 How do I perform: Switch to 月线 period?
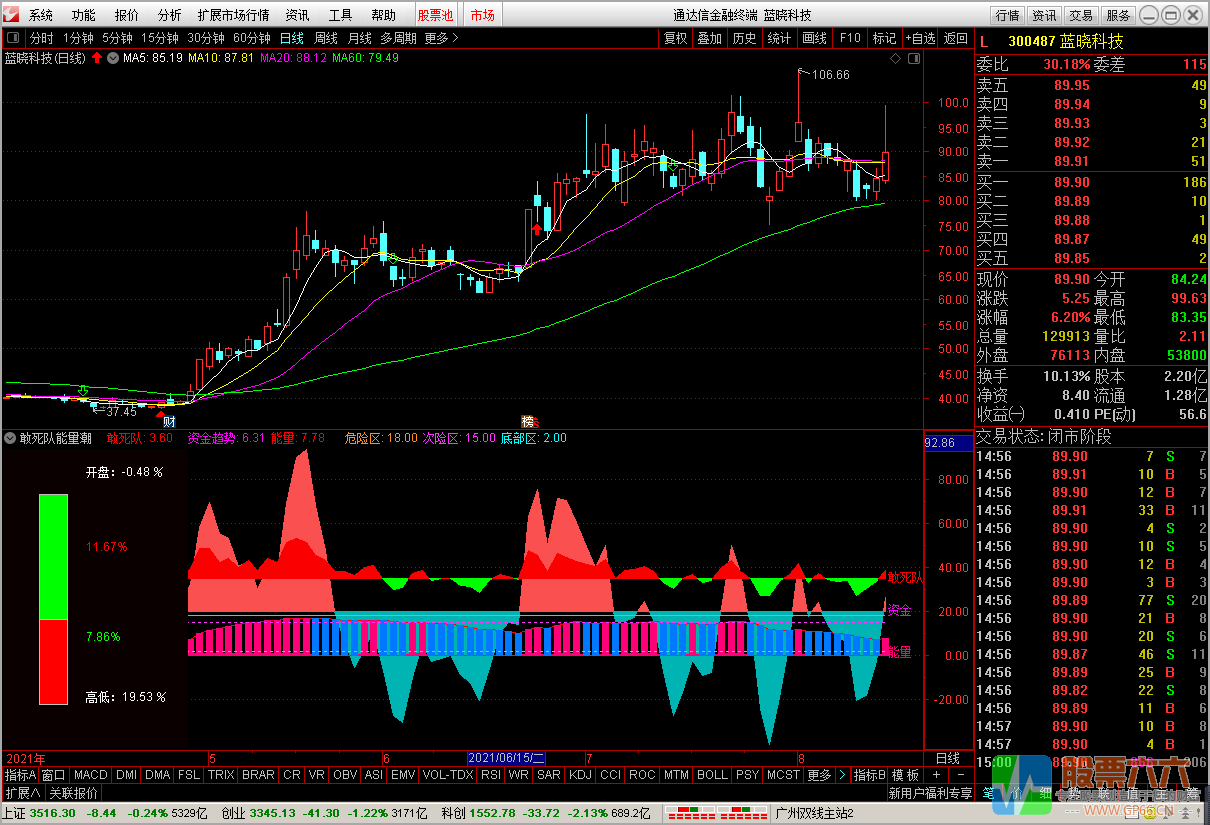pos(360,38)
